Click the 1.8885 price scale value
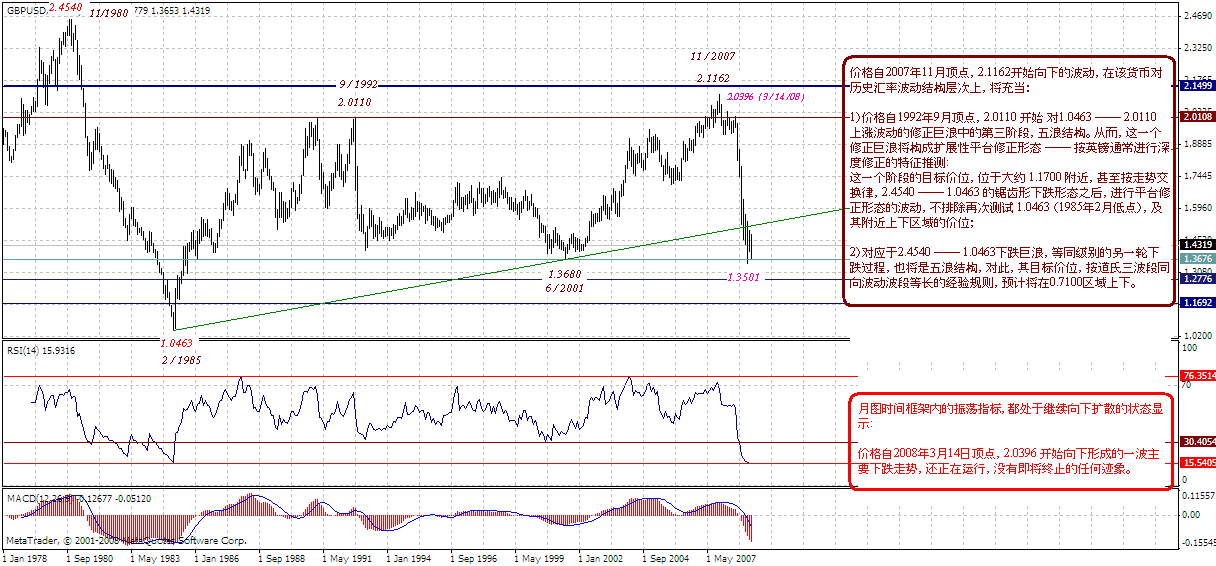1216x566 pixels. point(1197,144)
